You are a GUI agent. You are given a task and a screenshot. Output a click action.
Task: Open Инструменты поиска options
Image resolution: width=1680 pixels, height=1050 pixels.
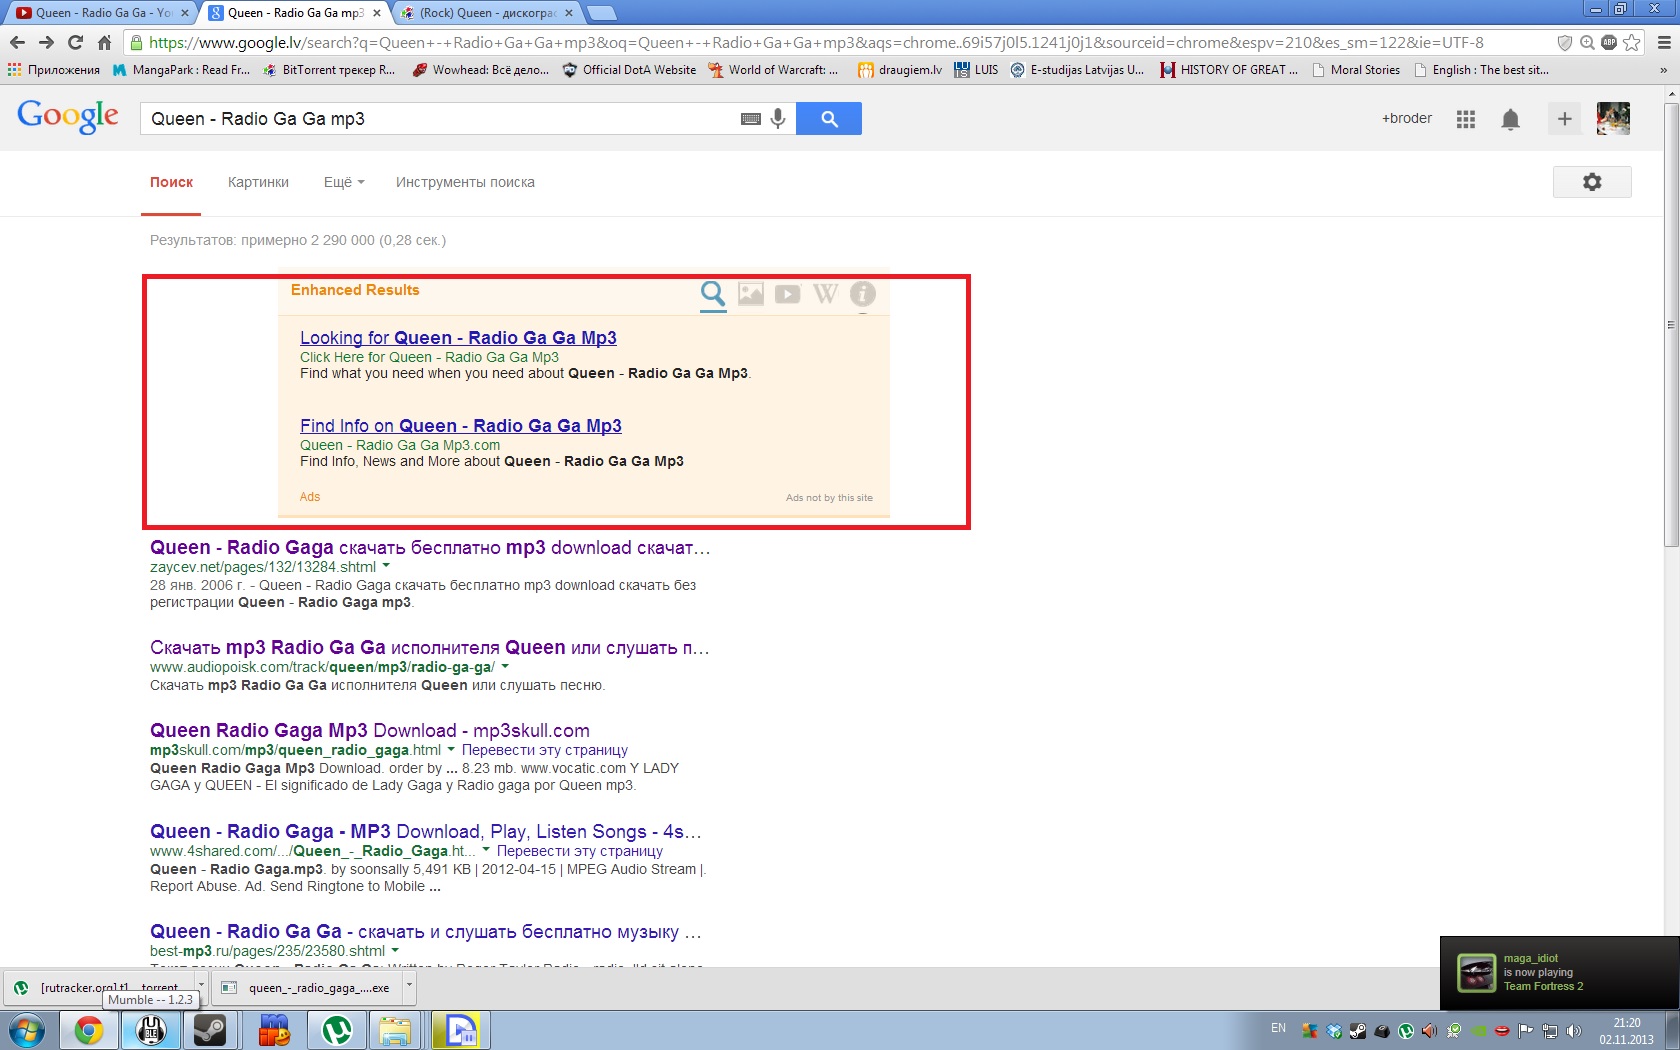pyautogui.click(x=465, y=182)
